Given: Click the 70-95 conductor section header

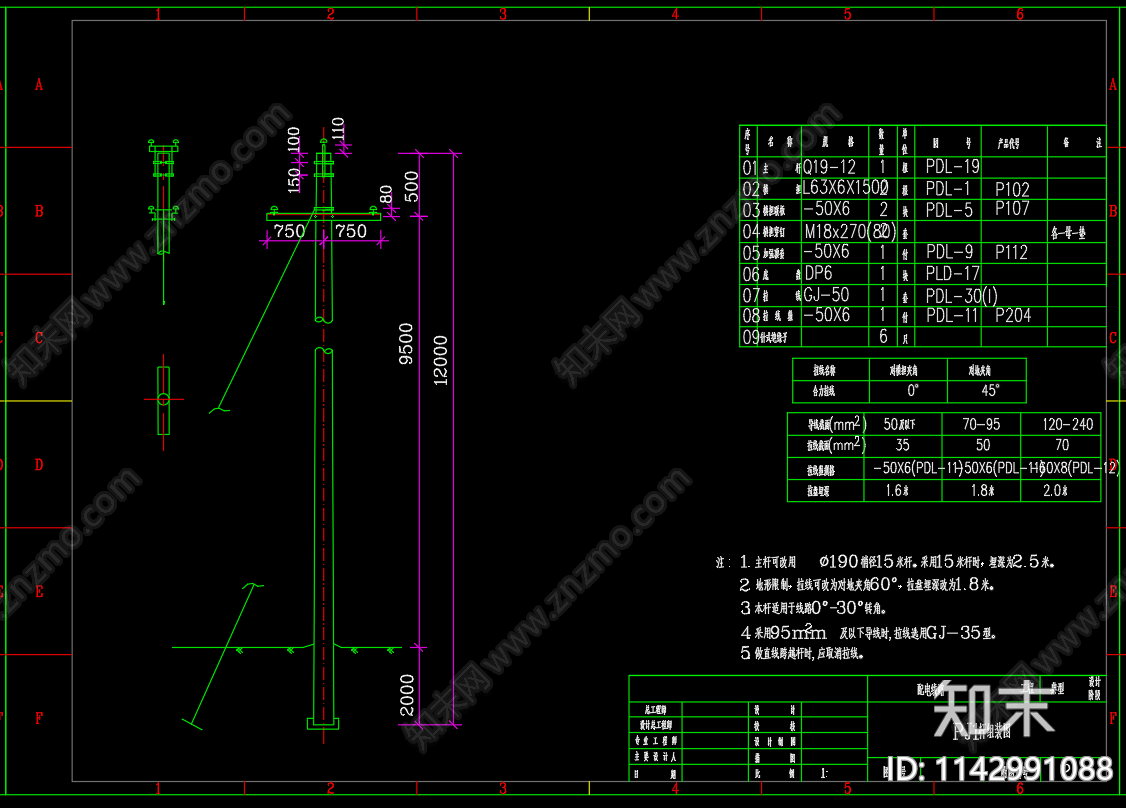Looking at the screenshot, I should 981,424.
